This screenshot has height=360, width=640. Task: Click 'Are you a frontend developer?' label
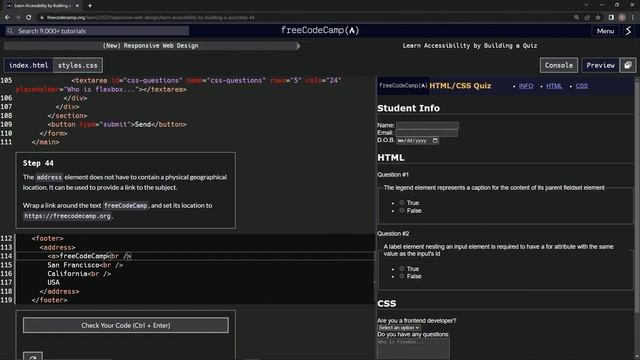pyautogui.click(x=417, y=321)
